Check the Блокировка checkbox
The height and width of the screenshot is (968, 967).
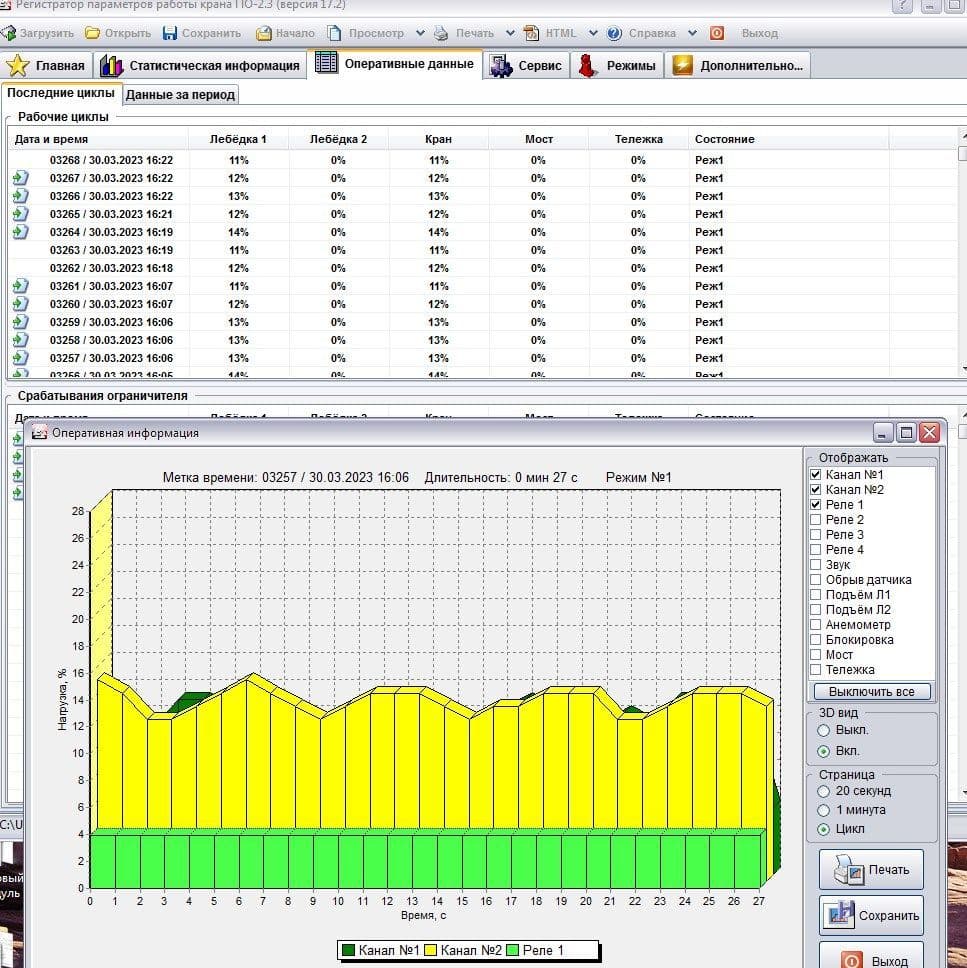click(x=815, y=640)
